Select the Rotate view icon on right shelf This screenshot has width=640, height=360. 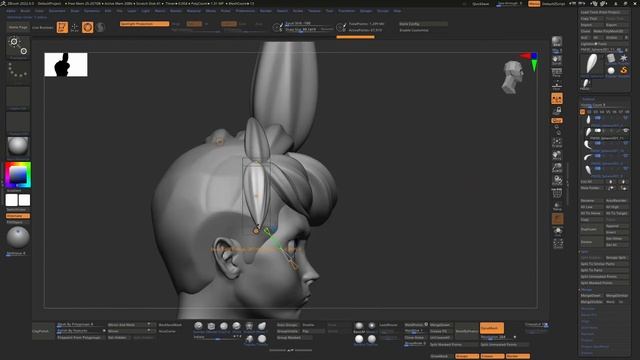[557, 180]
